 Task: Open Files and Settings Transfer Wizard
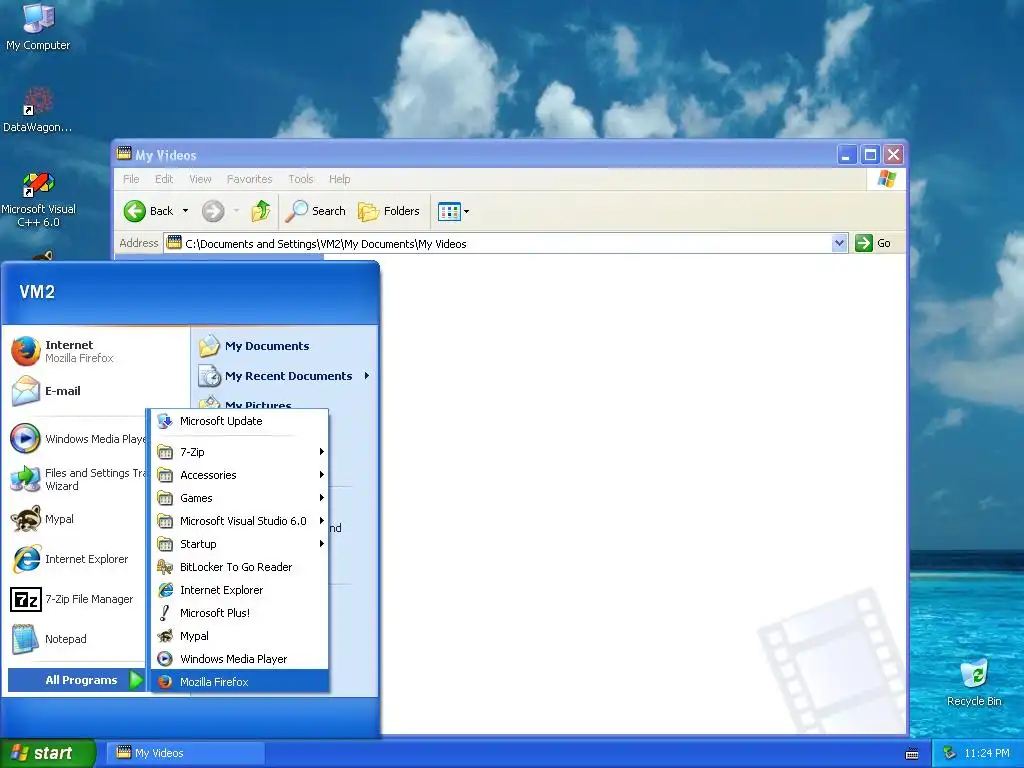tap(77, 479)
